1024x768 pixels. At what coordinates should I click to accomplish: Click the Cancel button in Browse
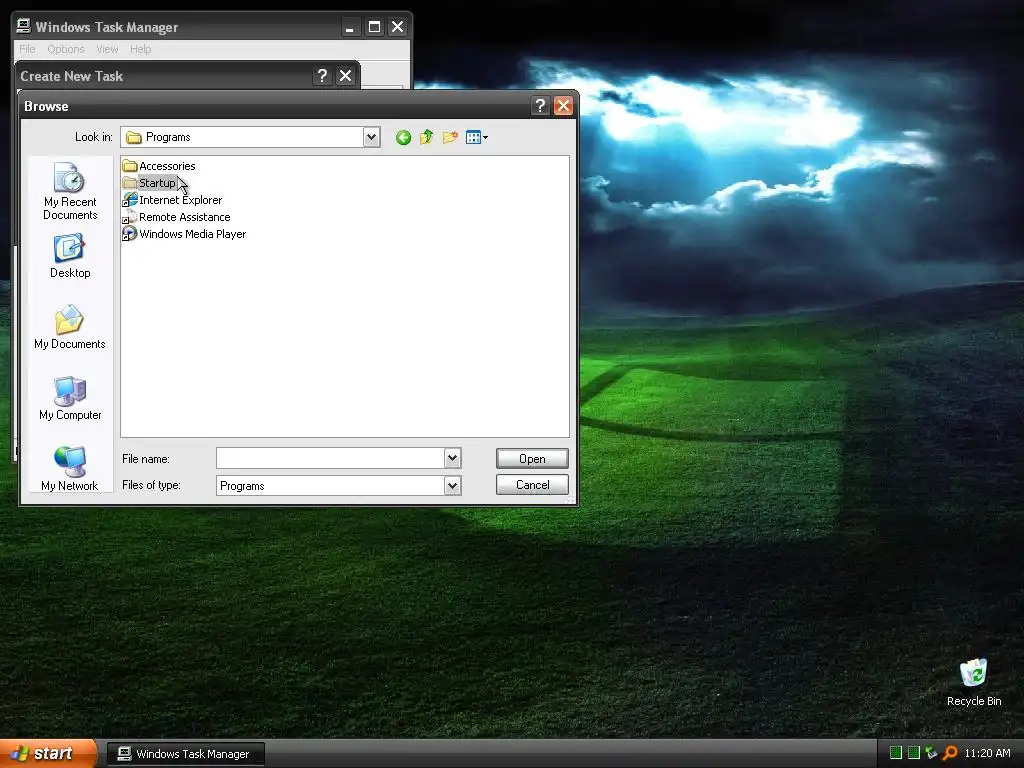(x=532, y=485)
